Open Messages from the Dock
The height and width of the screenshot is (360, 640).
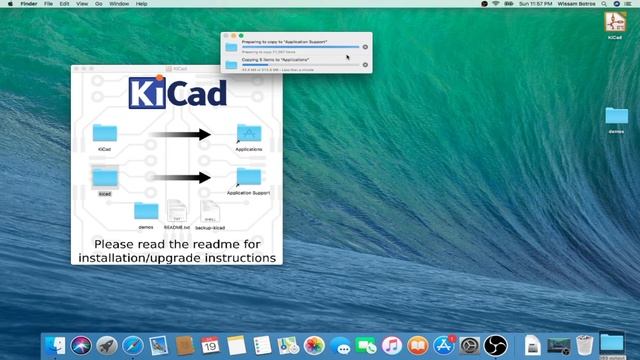(x=340, y=346)
